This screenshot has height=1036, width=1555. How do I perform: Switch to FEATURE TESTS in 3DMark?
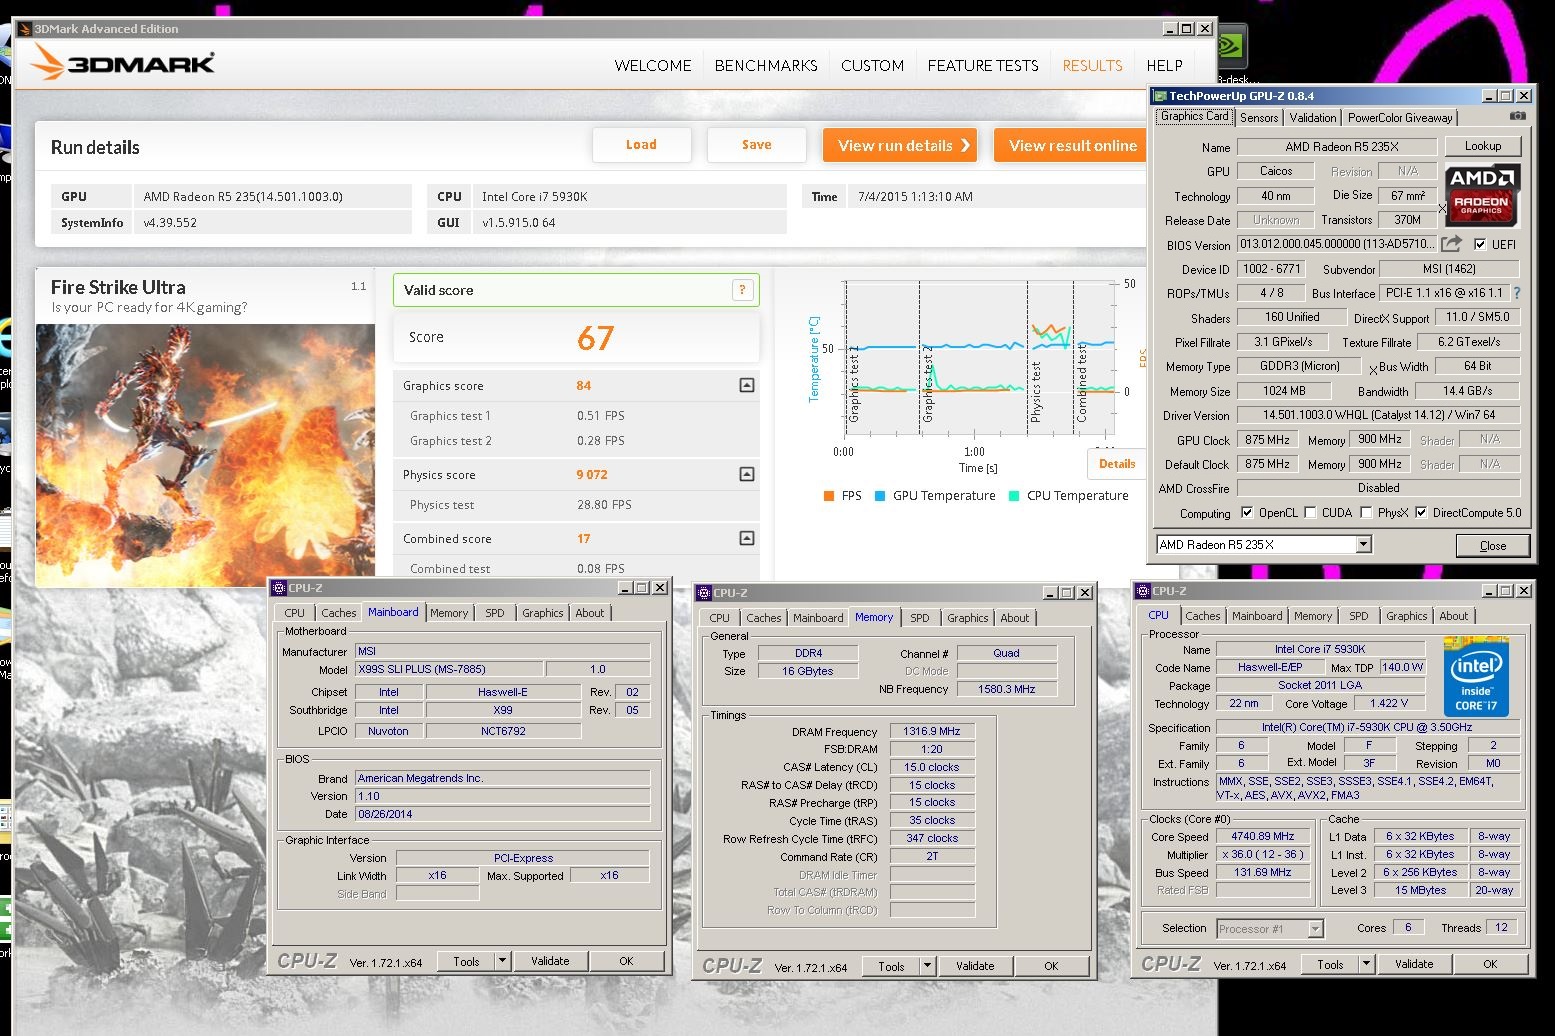pyautogui.click(x=983, y=65)
